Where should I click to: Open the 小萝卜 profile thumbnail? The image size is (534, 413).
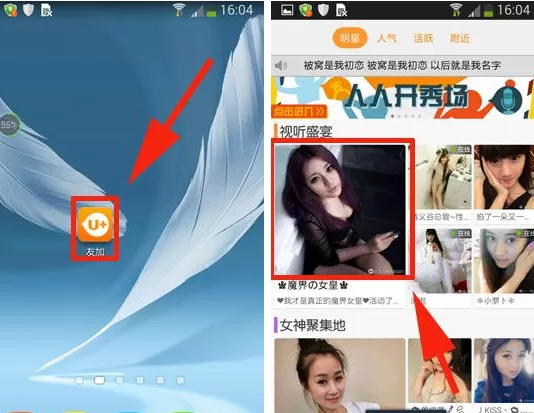tap(504, 261)
